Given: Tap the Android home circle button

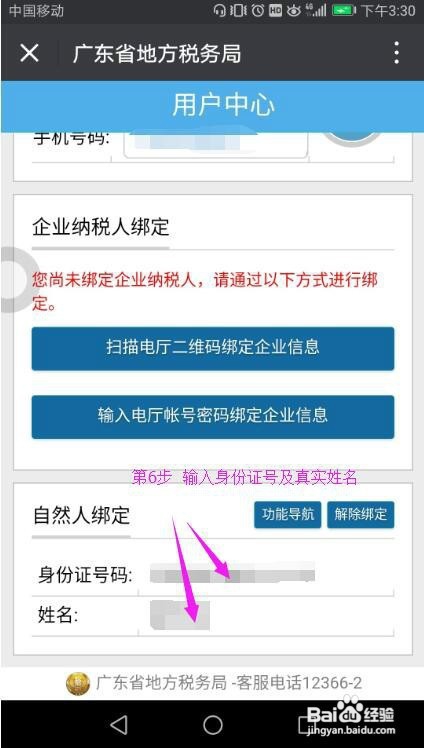Looking at the screenshot, I should 213,725.
